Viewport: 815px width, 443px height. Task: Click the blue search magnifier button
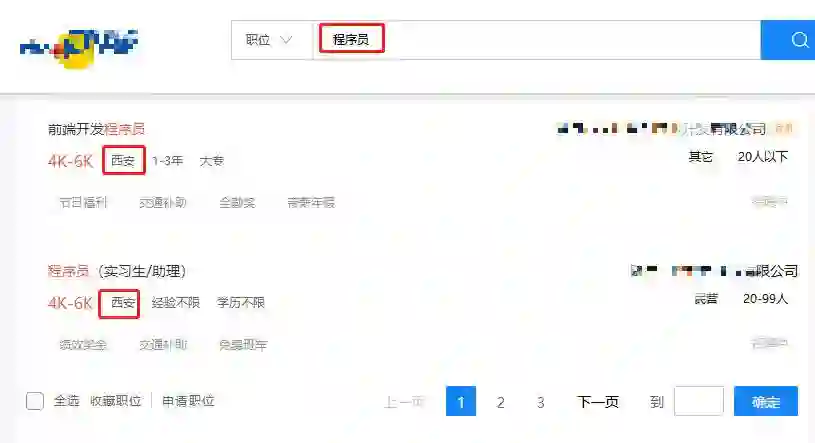tap(788, 40)
